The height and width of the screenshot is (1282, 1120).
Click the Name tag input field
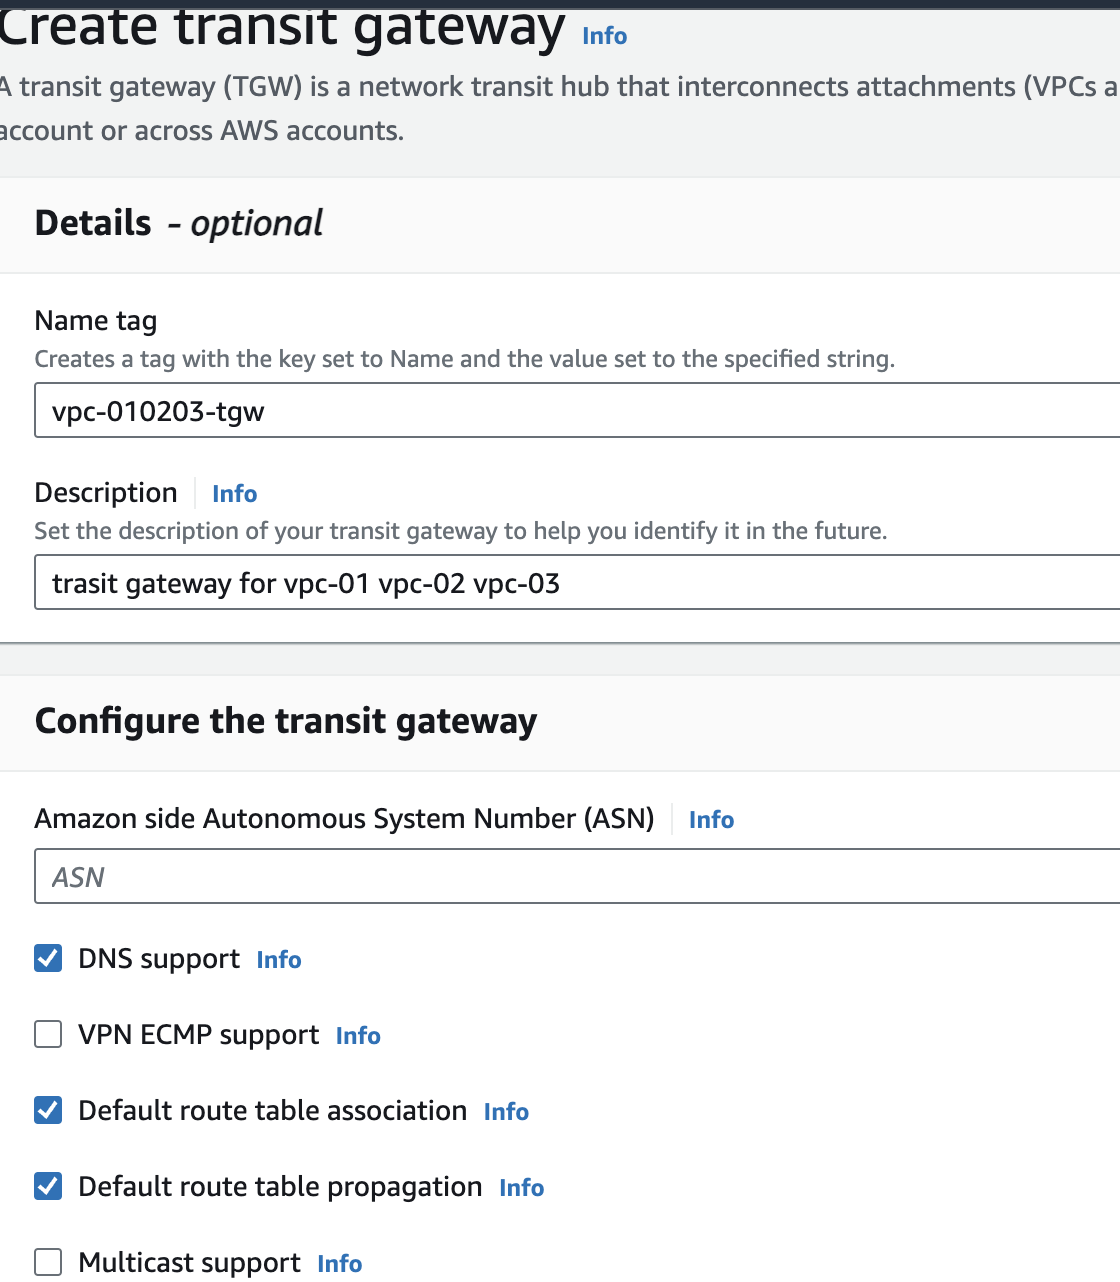coord(576,411)
